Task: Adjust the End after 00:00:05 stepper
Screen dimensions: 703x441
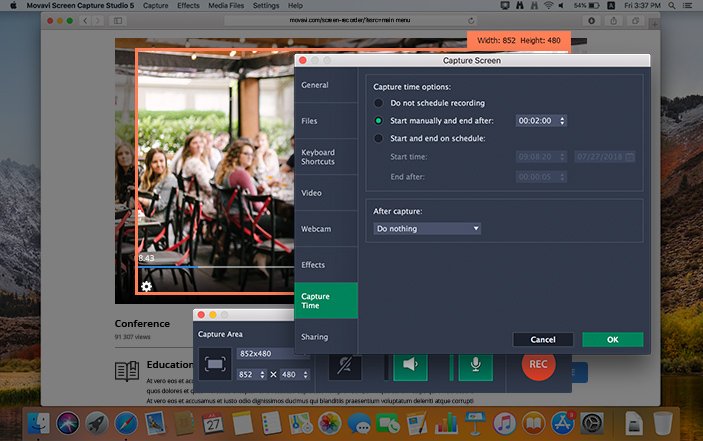Action: (x=562, y=177)
